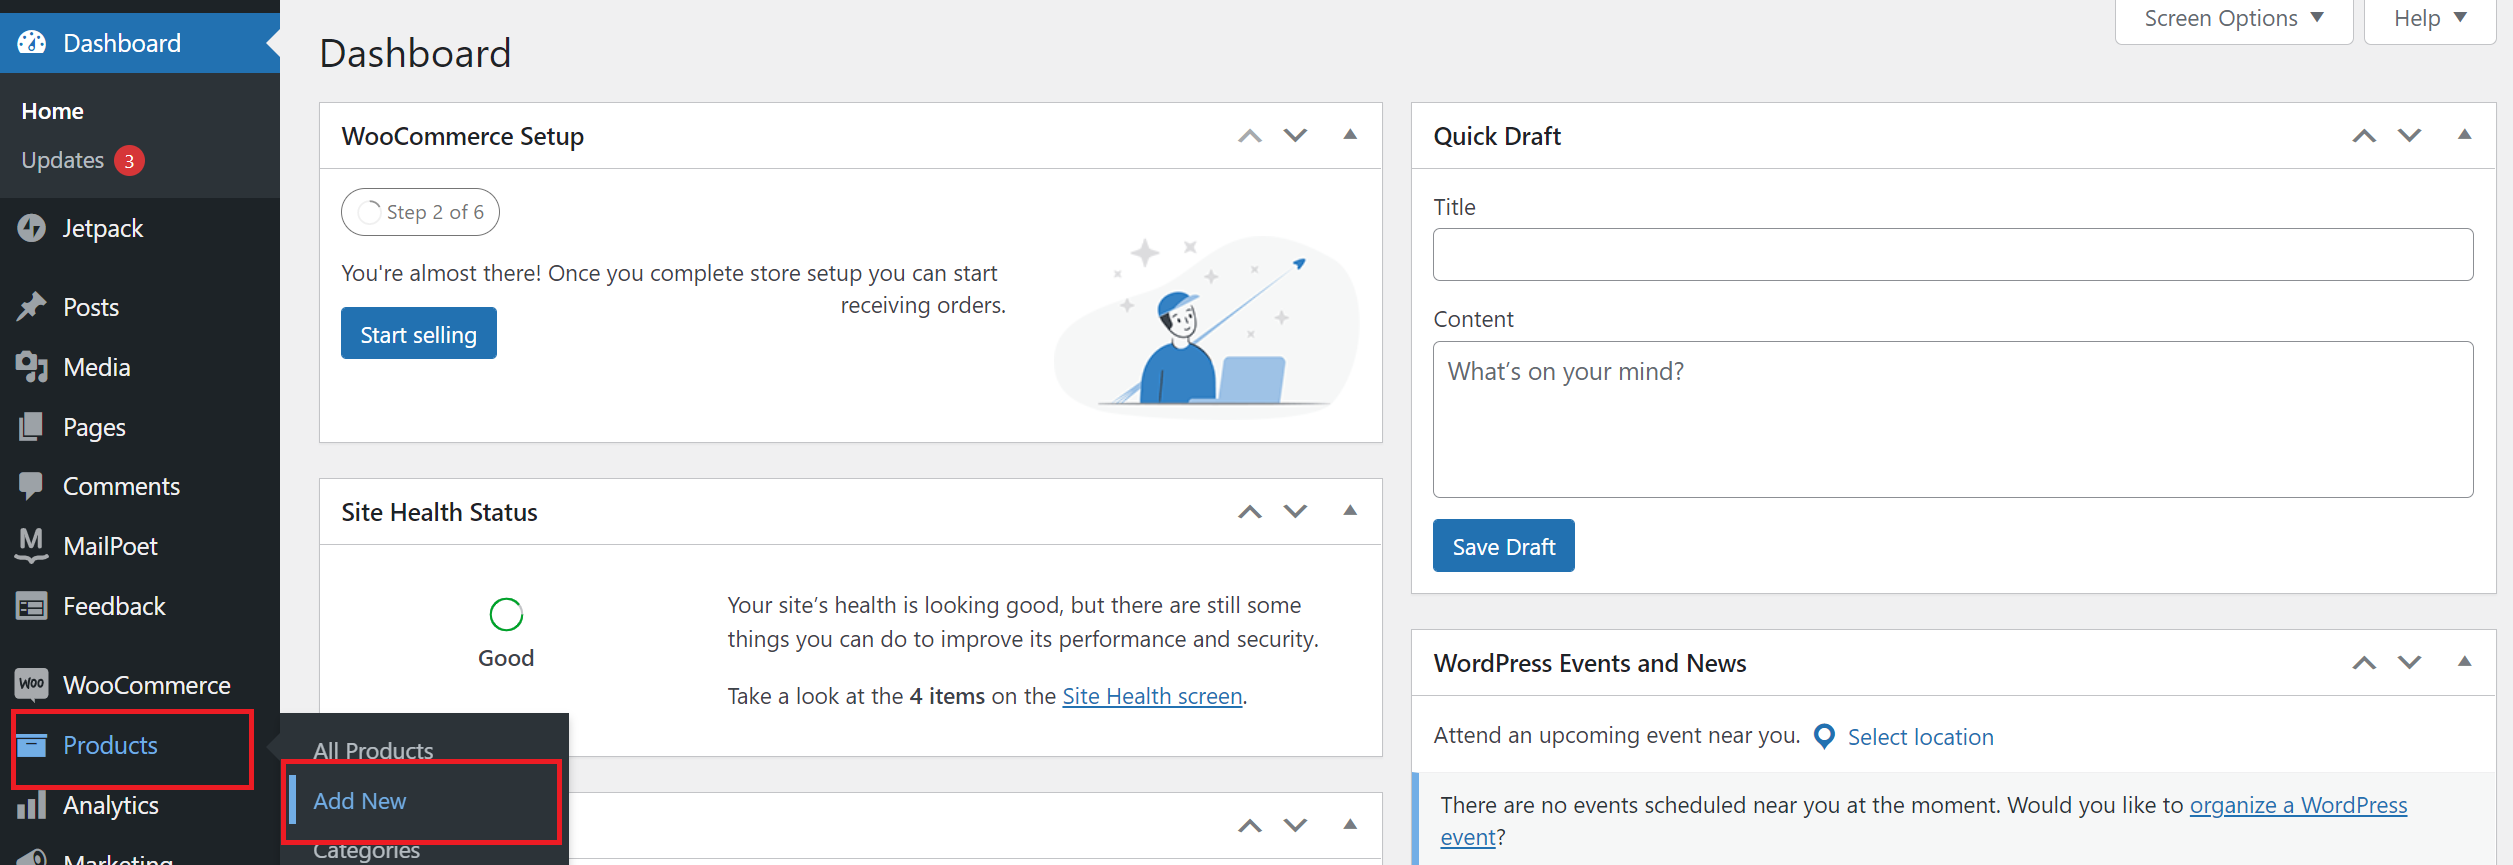The height and width of the screenshot is (865, 2513).
Task: Move Site Health Status widget down
Action: (1296, 512)
